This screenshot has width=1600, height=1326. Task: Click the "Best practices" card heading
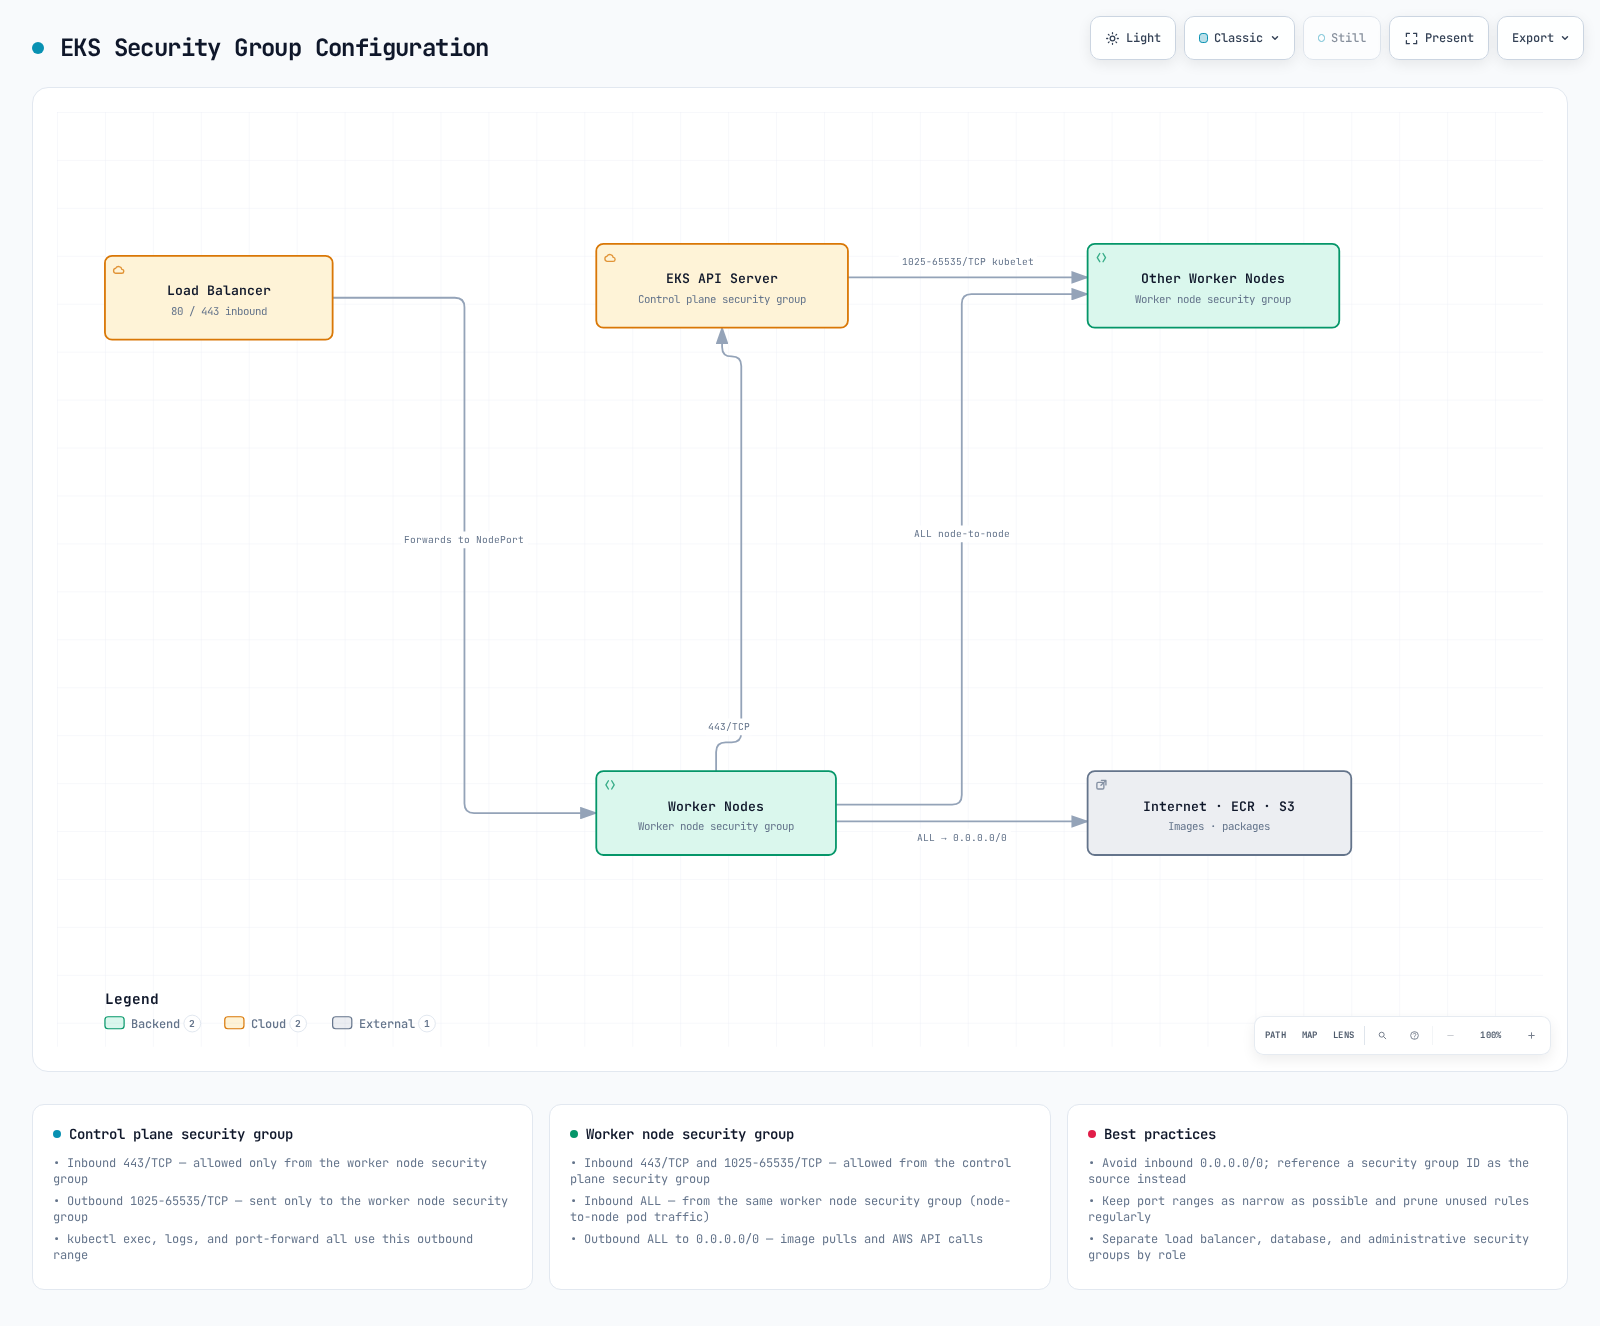pos(1160,1134)
